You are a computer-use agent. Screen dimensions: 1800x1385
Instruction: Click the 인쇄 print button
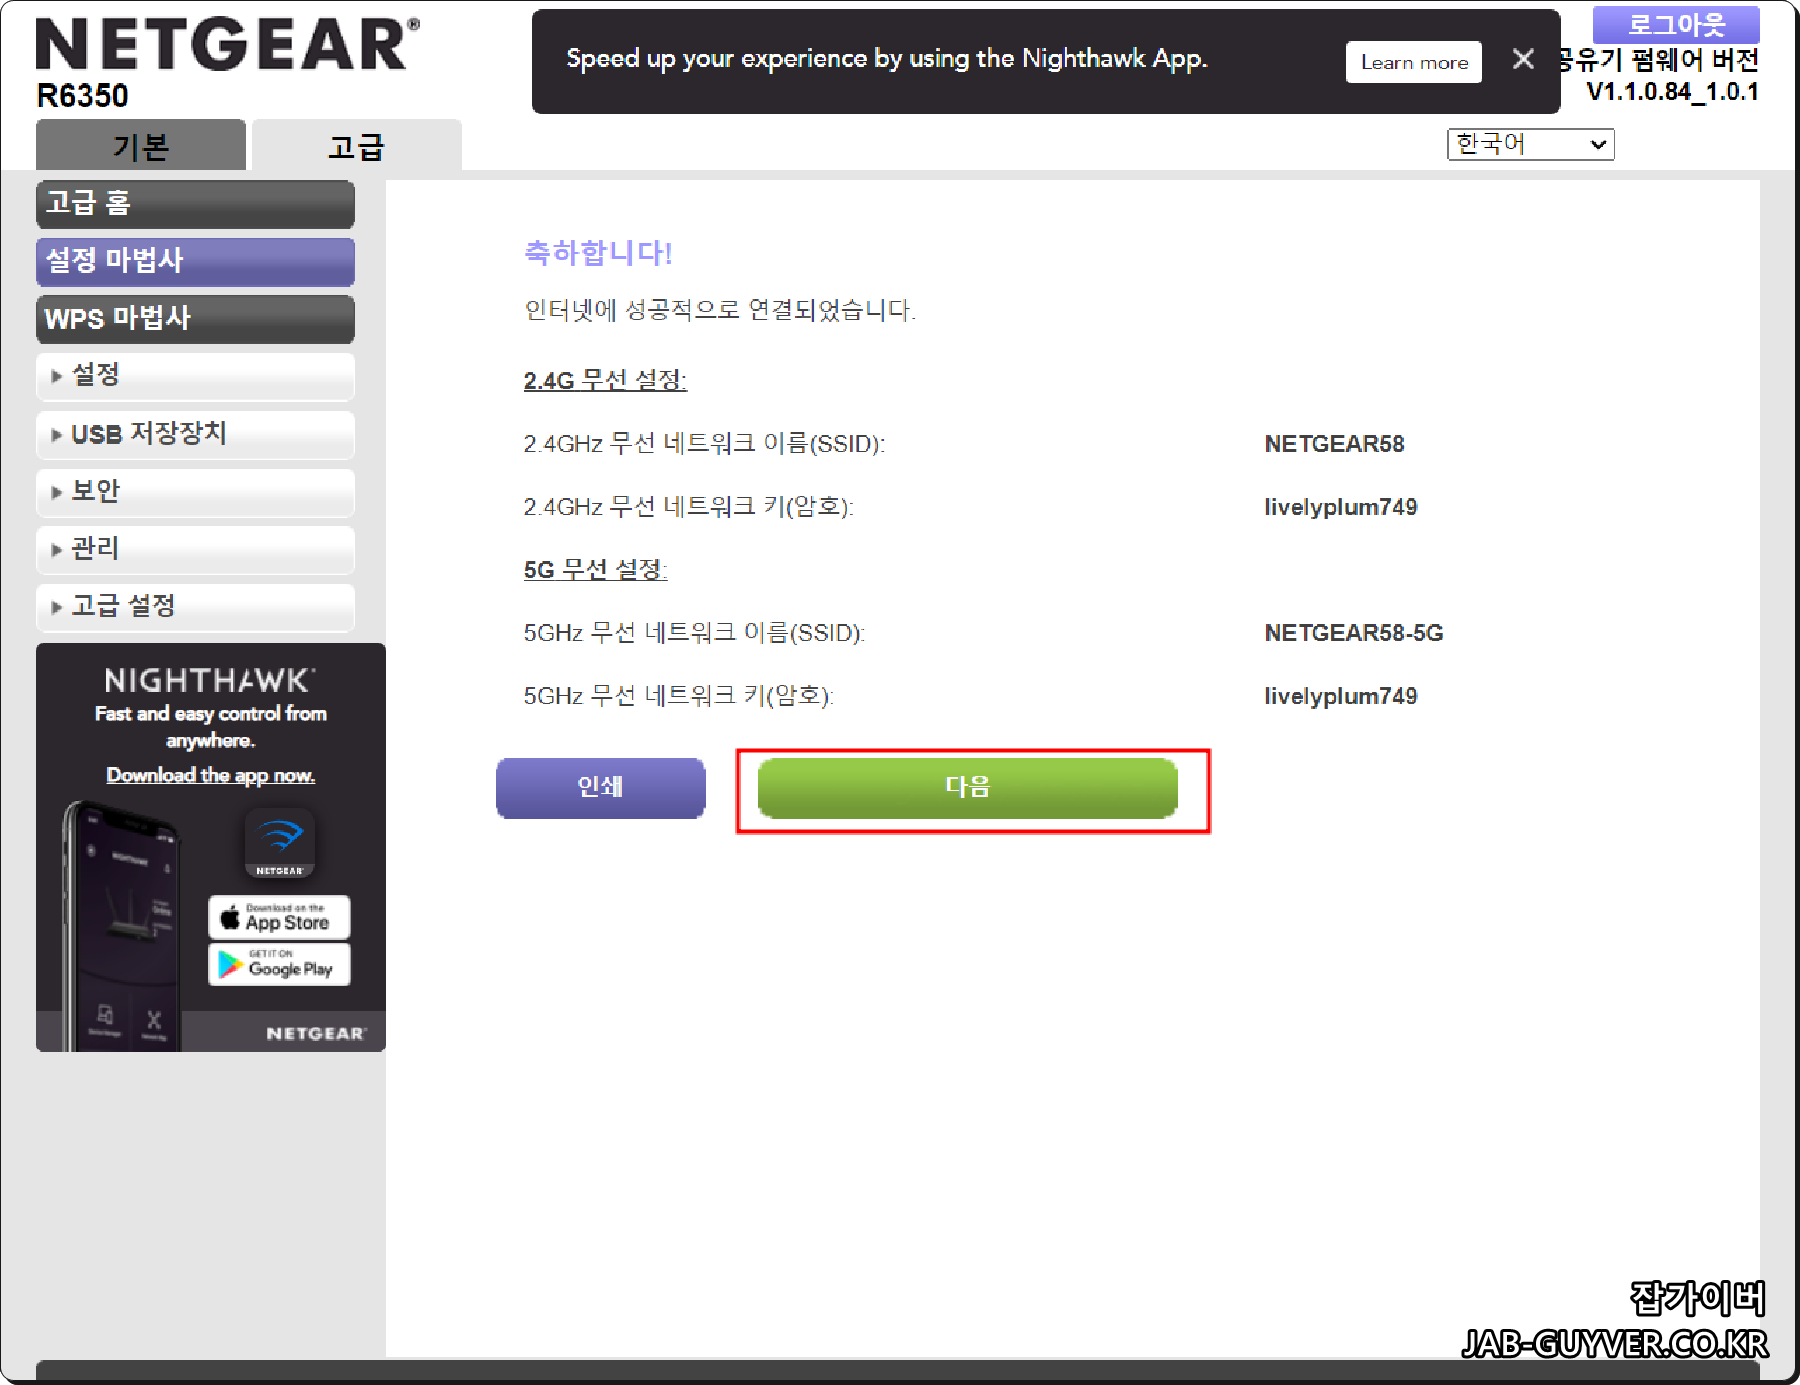pos(601,787)
